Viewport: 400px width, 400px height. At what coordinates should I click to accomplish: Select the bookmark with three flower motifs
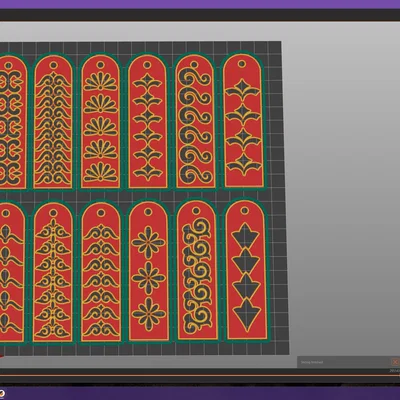[x=149, y=272]
